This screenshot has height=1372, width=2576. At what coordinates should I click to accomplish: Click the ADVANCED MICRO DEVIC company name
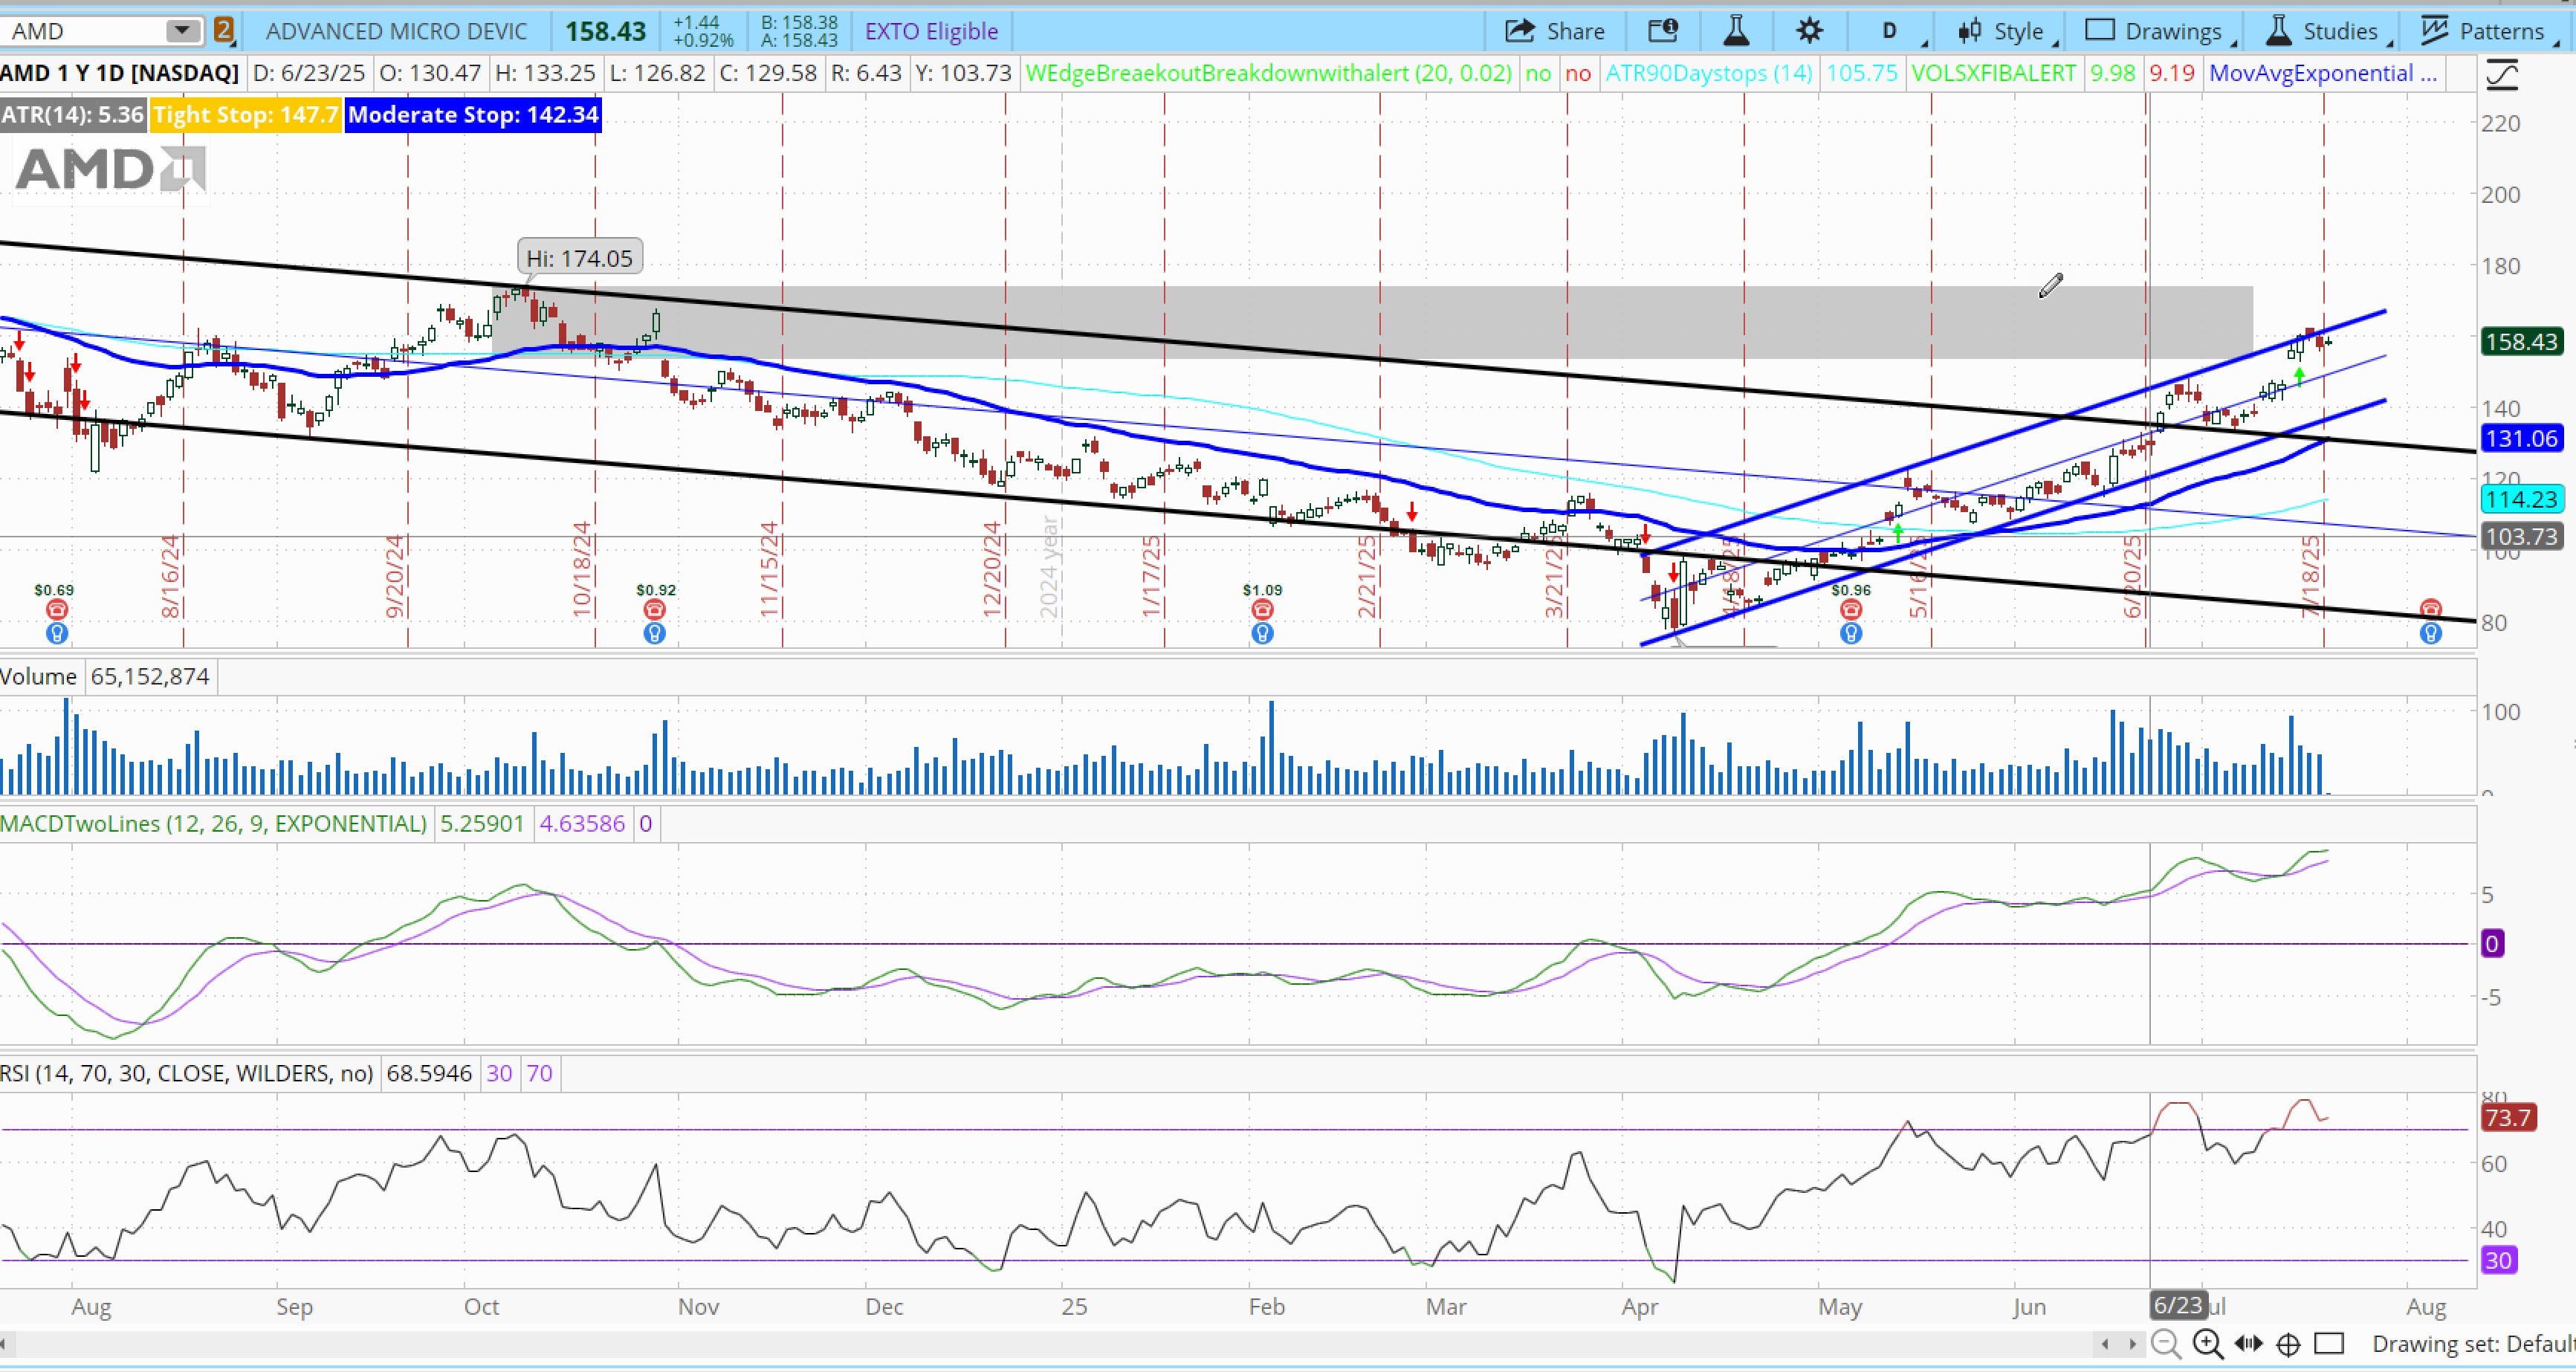[396, 31]
